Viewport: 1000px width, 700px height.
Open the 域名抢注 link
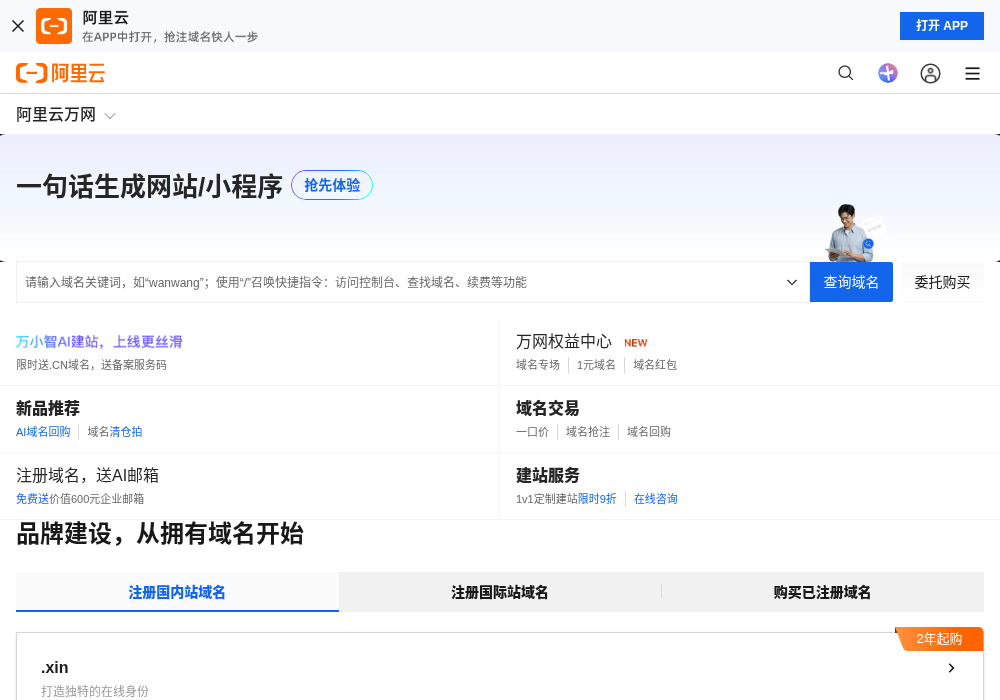pos(587,432)
